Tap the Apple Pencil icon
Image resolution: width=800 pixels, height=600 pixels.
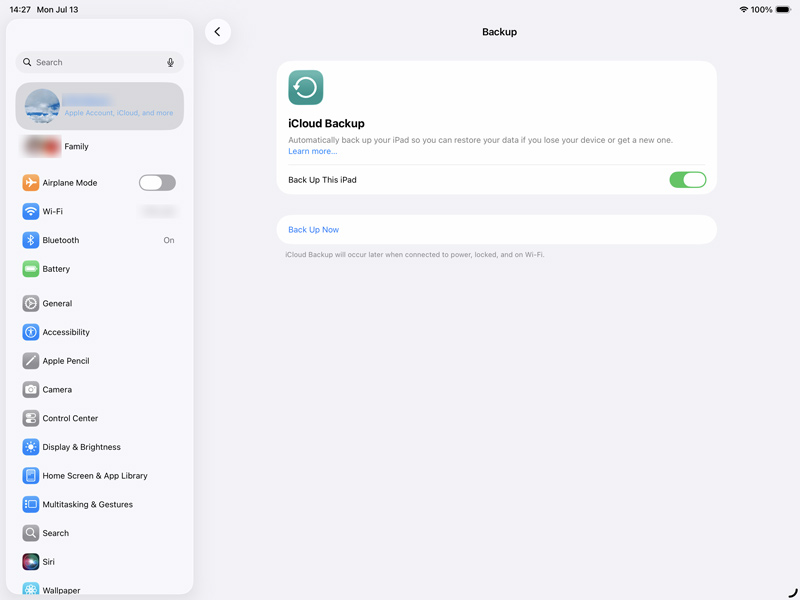(x=31, y=361)
